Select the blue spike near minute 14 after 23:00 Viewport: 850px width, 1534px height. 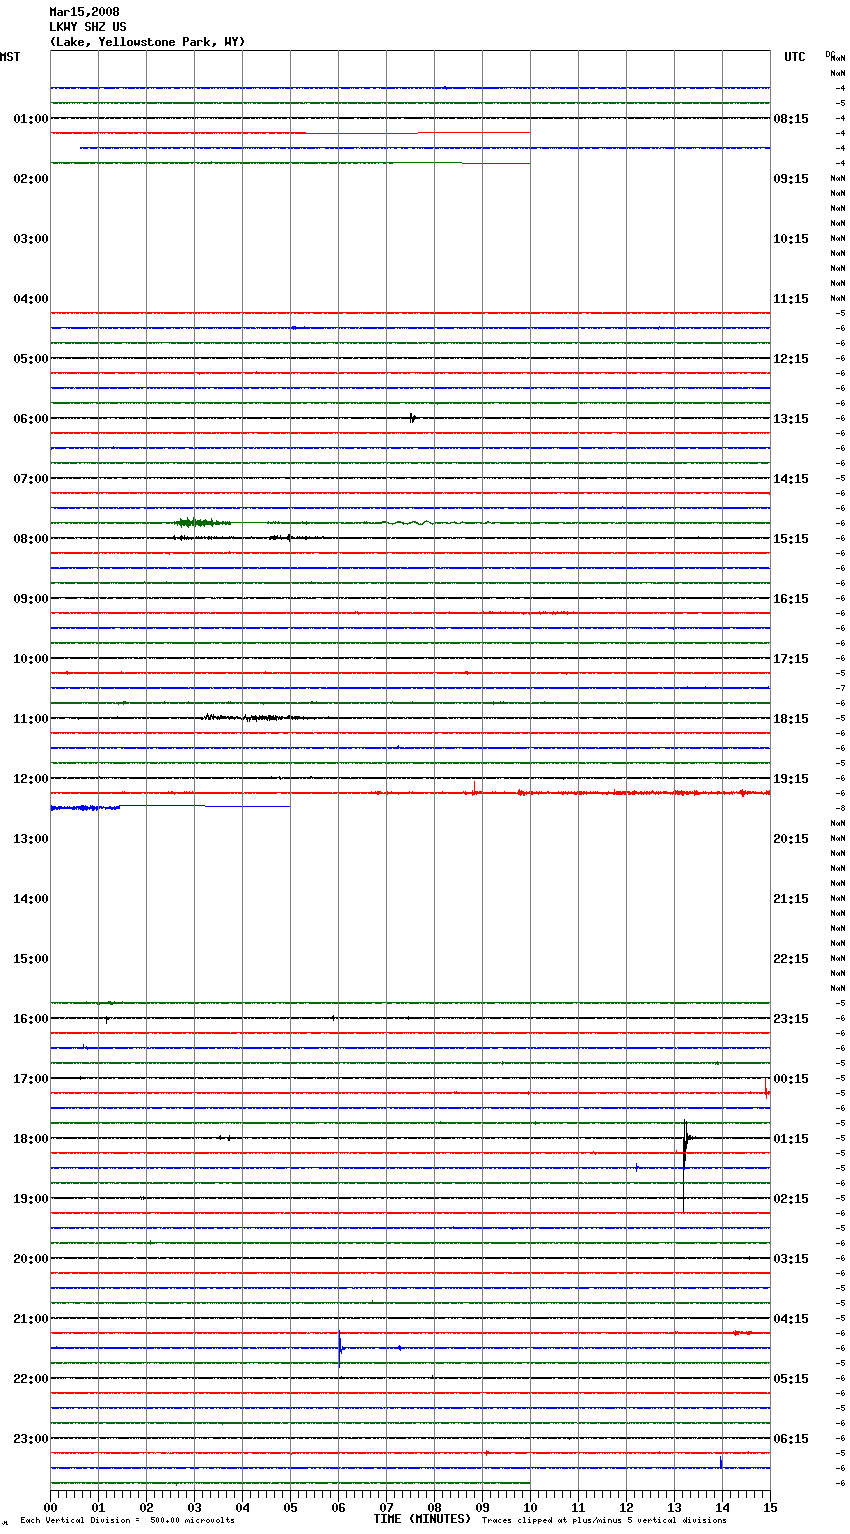[721, 1463]
